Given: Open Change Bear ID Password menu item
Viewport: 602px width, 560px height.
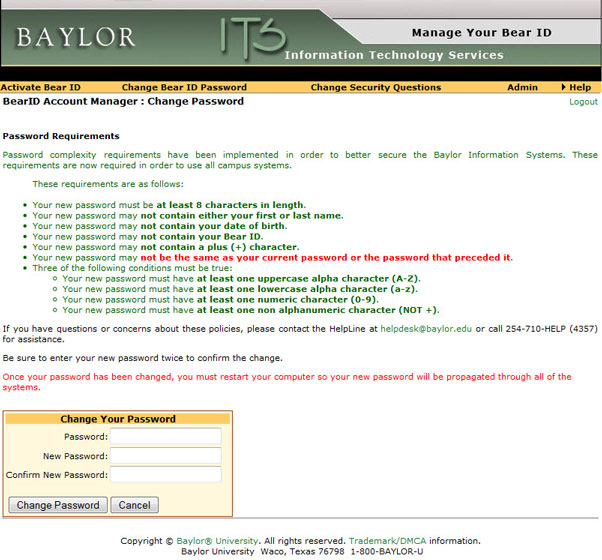Looking at the screenshot, I should tap(184, 88).
